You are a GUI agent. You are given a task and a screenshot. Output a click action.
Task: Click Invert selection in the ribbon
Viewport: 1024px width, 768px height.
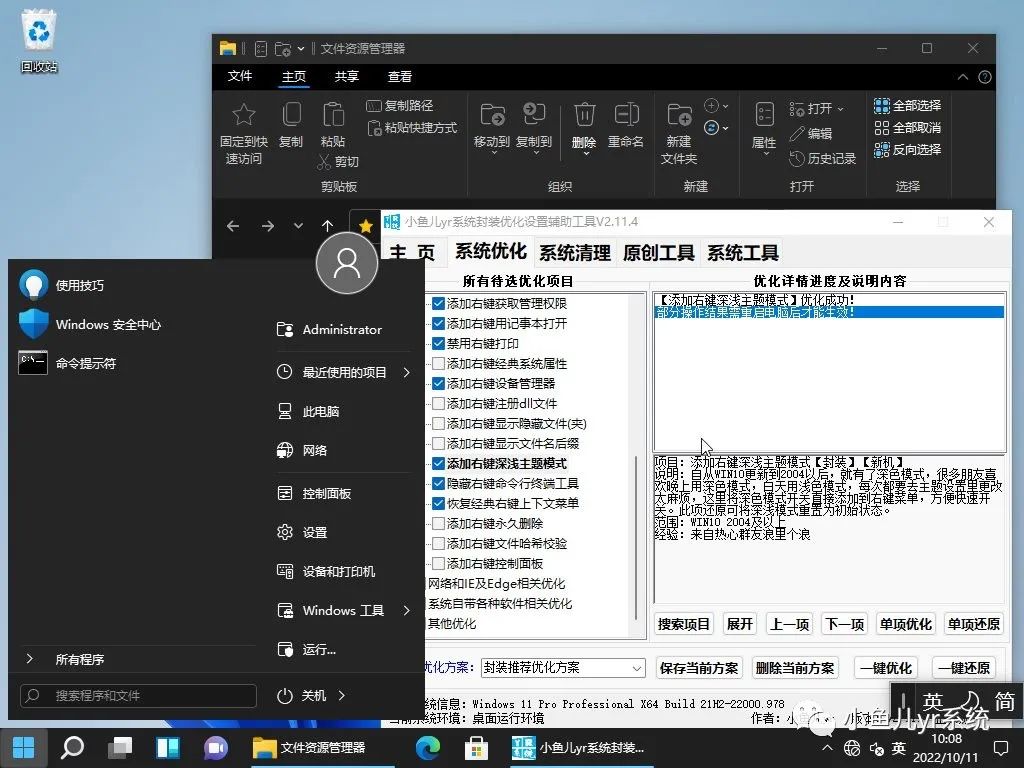908,149
